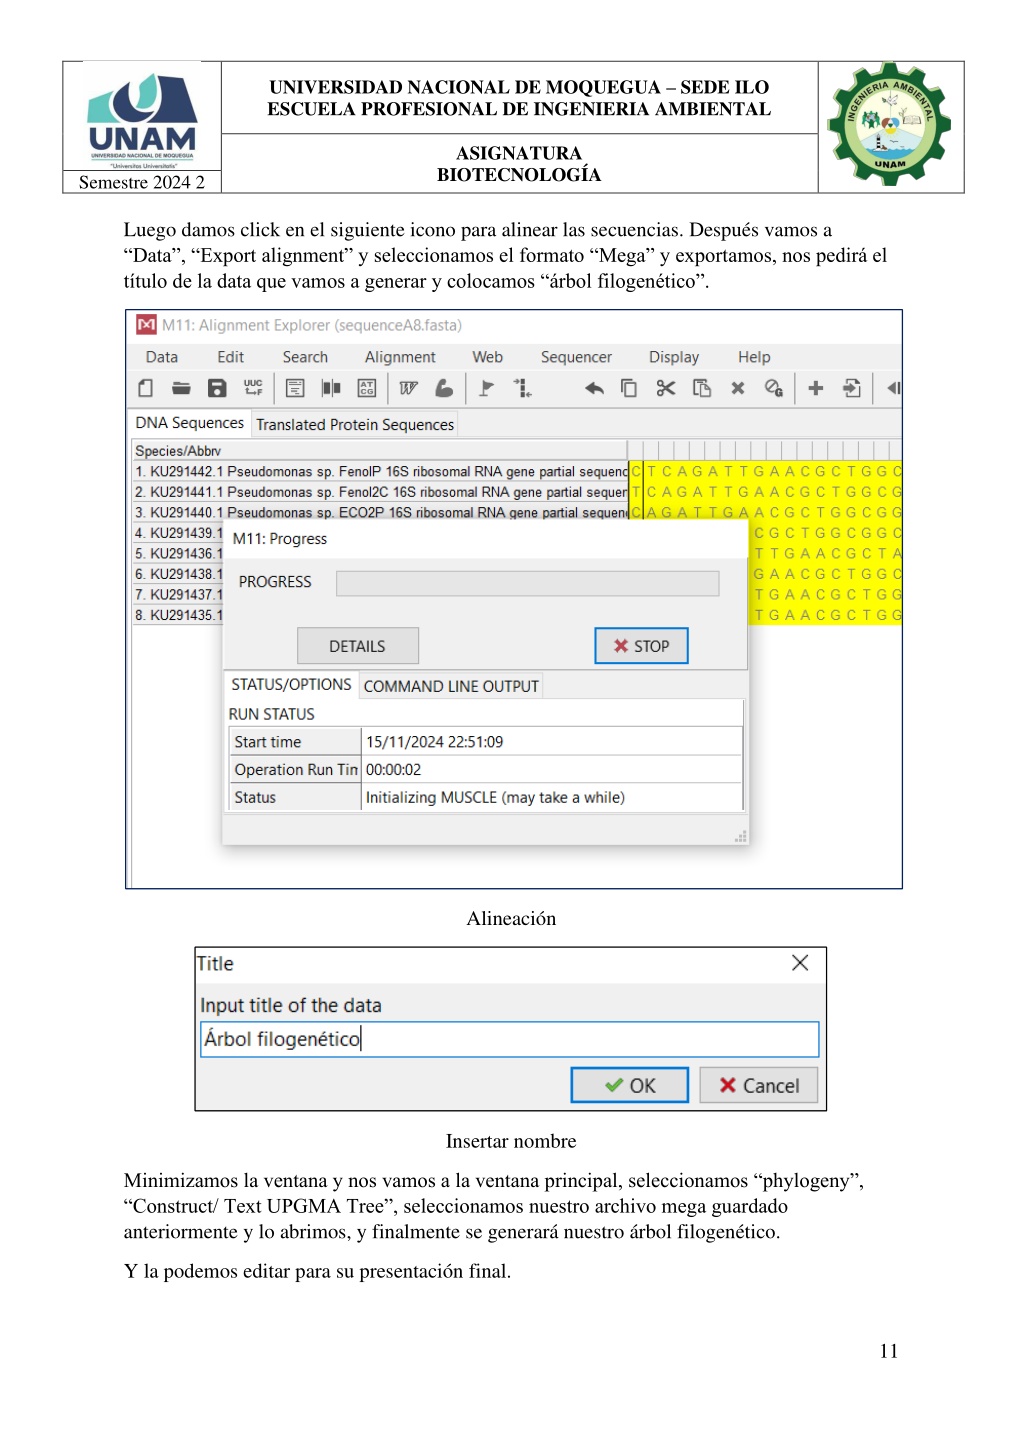This screenshot has width=1023, height=1447.
Task: Copy selection with the copy icon
Action: tap(629, 388)
